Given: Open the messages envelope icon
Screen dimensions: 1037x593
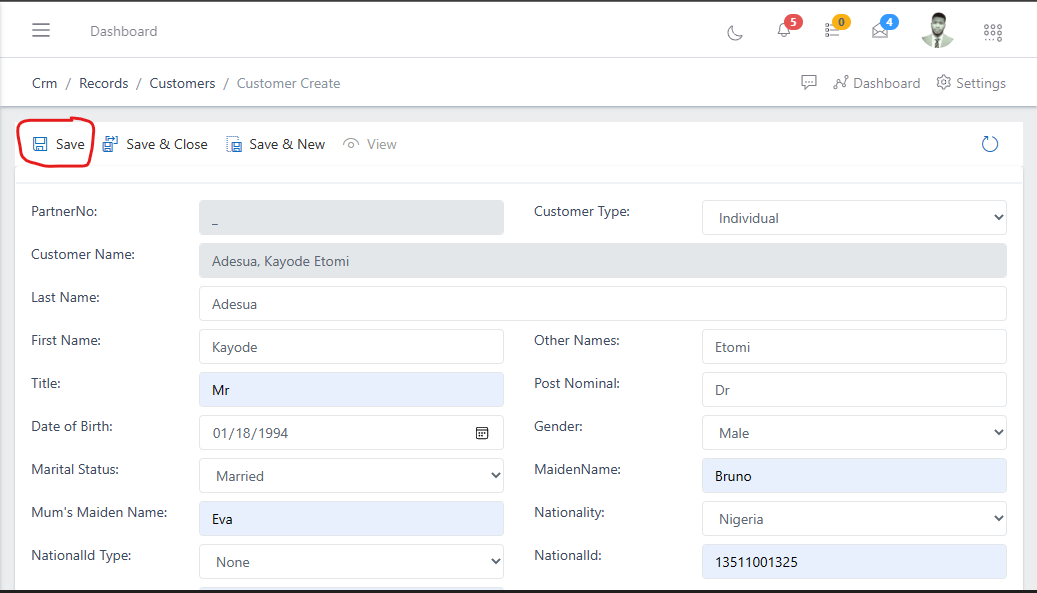Looking at the screenshot, I should point(879,32).
